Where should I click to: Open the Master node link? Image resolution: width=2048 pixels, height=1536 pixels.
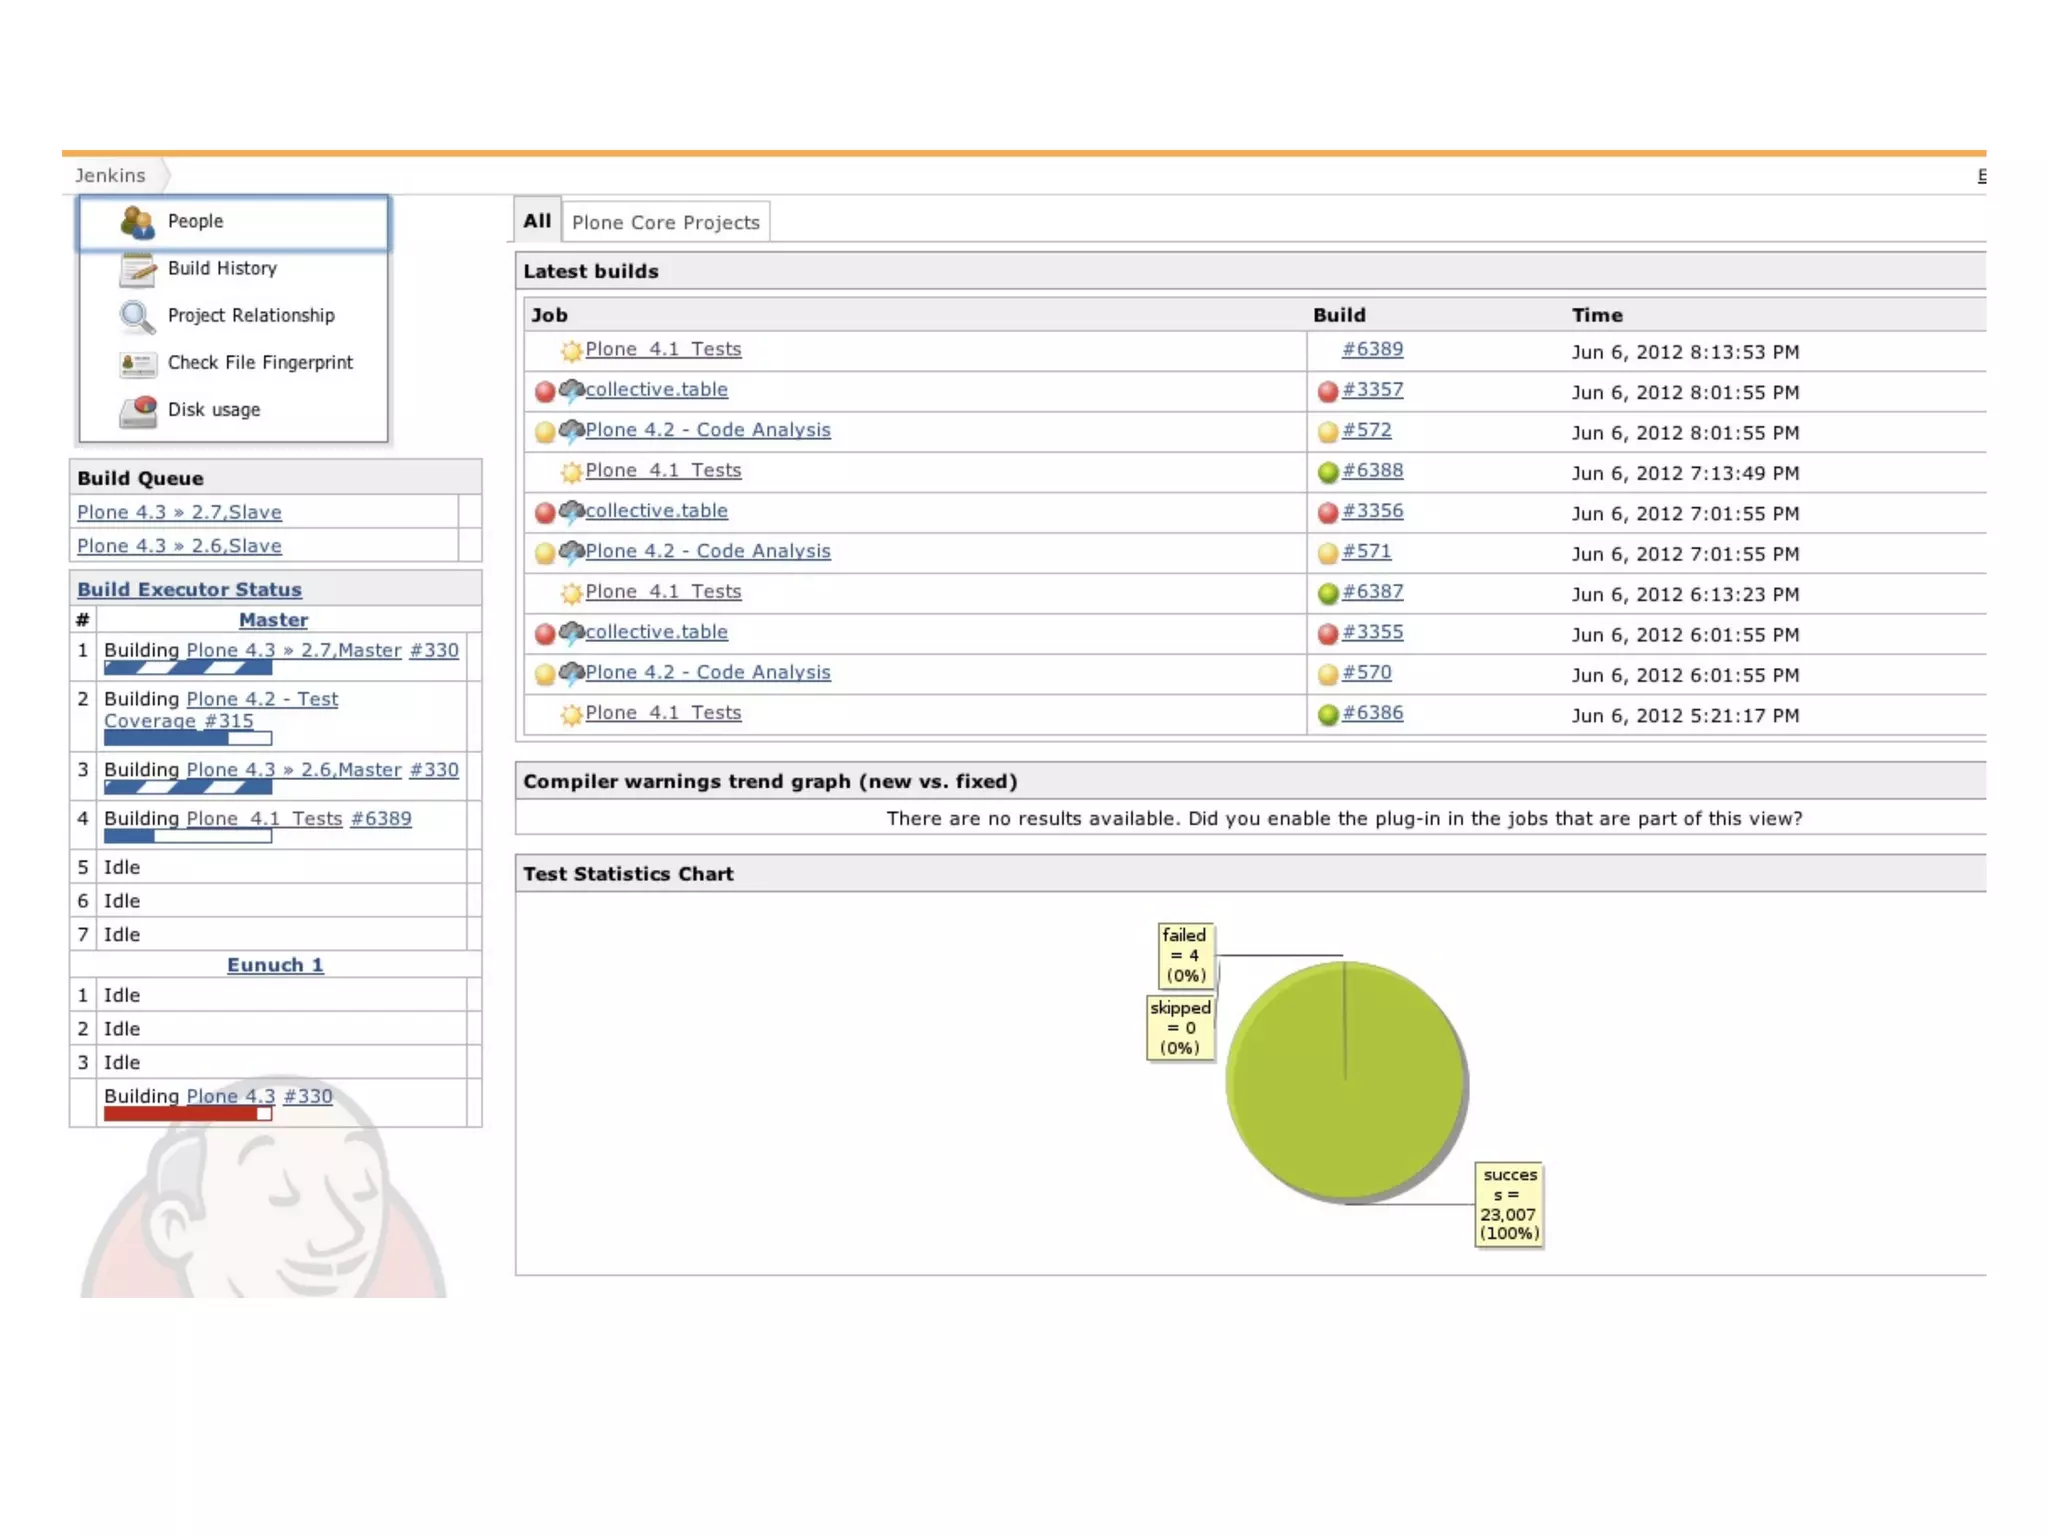(x=273, y=620)
